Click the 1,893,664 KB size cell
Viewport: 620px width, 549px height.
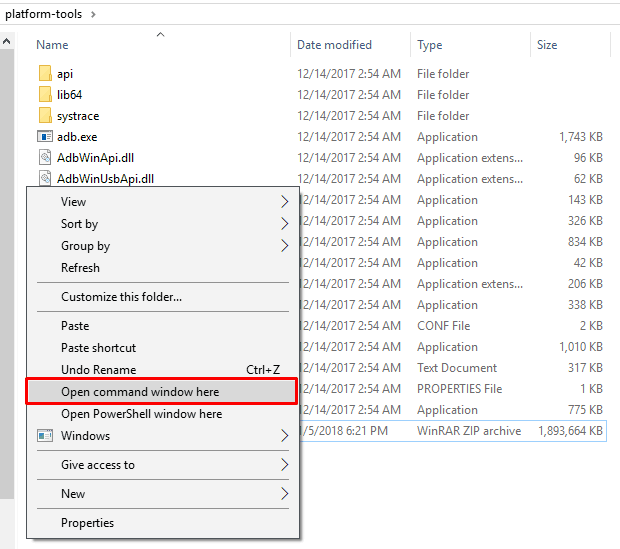coord(570,430)
